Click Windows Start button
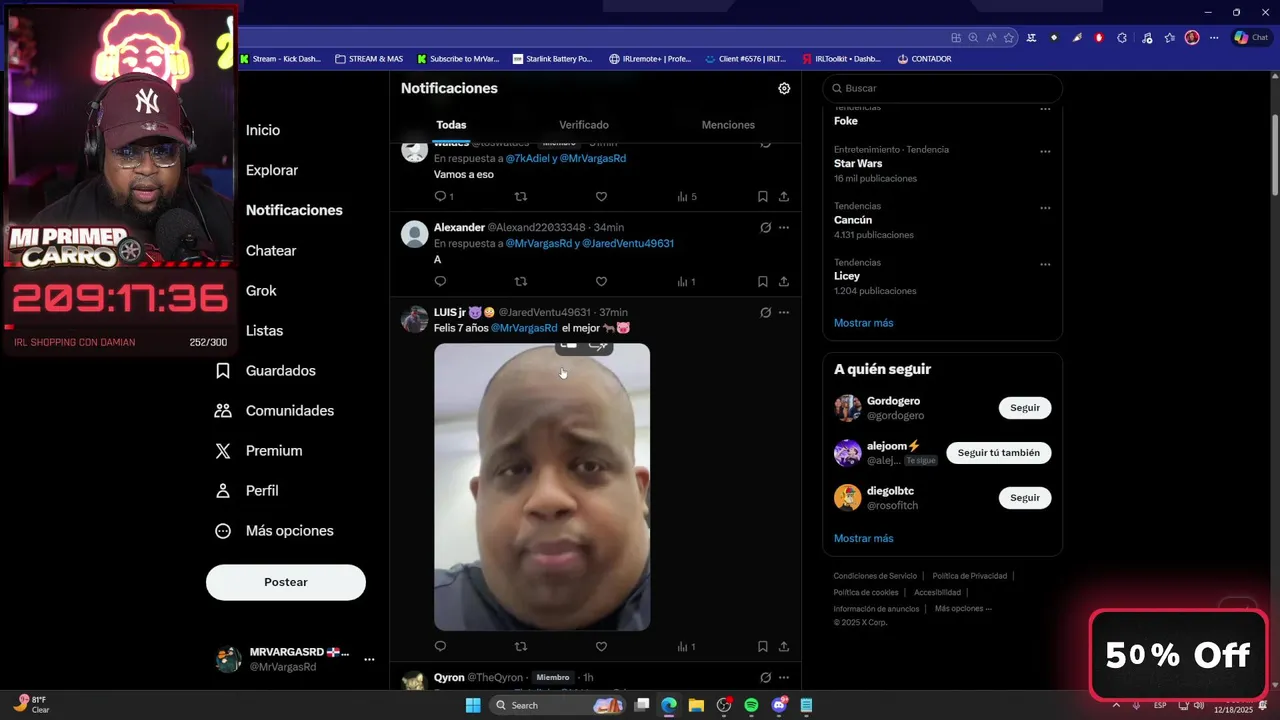Image resolution: width=1280 pixels, height=720 pixels. [473, 705]
